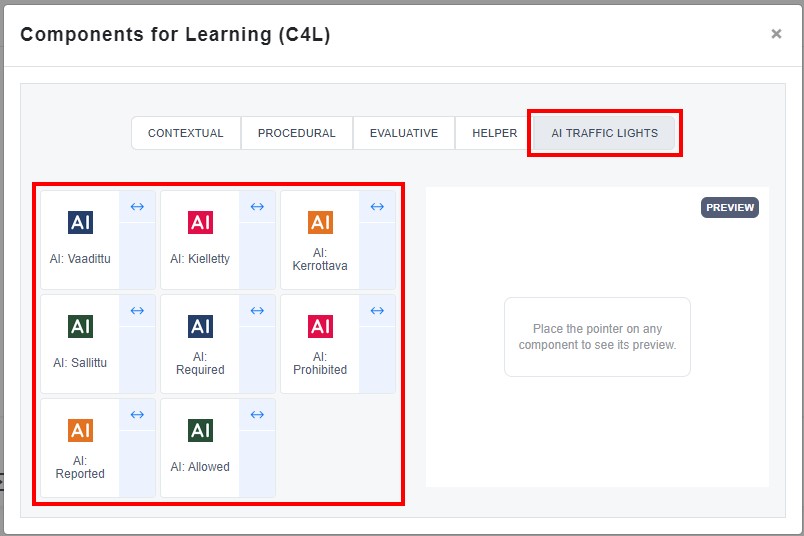Open the Helper tab
The image size is (804, 536).
pos(494,133)
